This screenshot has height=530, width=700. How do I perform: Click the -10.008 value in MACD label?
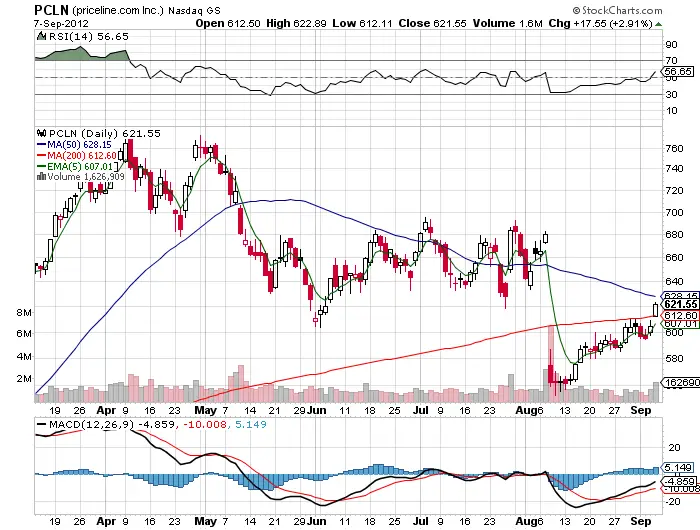coord(204,424)
